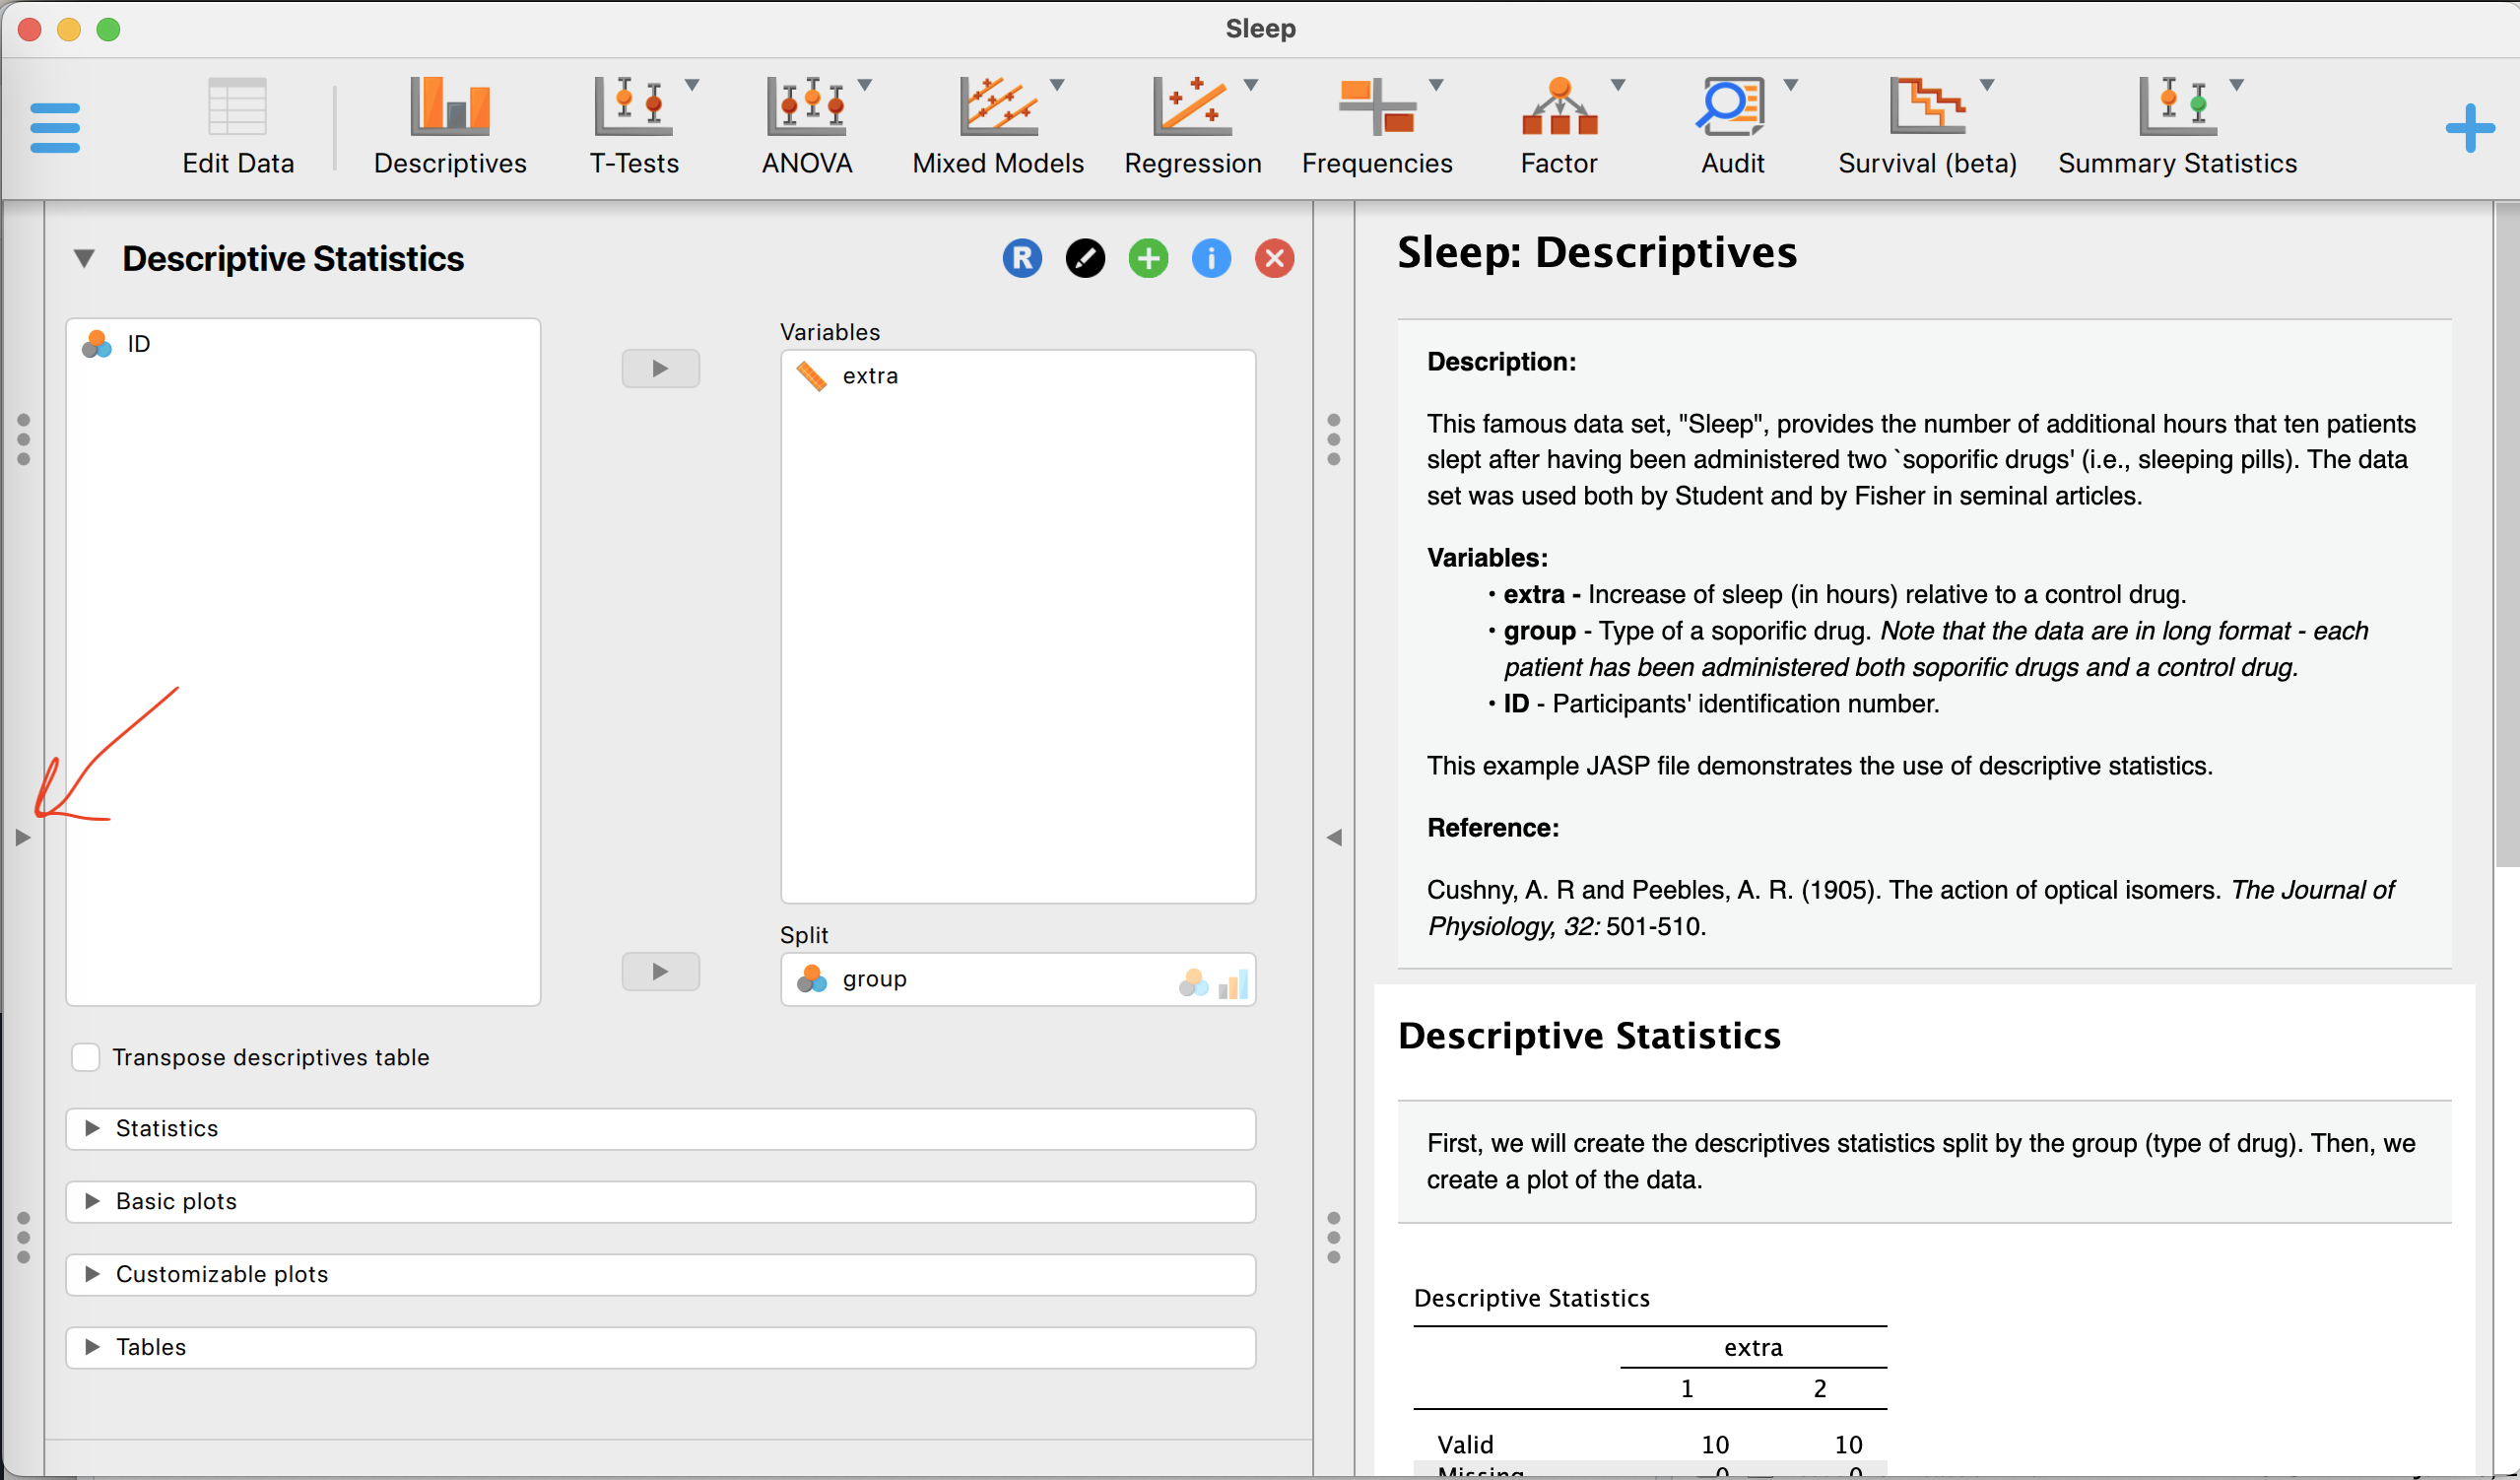The height and width of the screenshot is (1480, 2520).
Task: Move variable into Split with the arrow button
Action: pyautogui.click(x=660, y=971)
